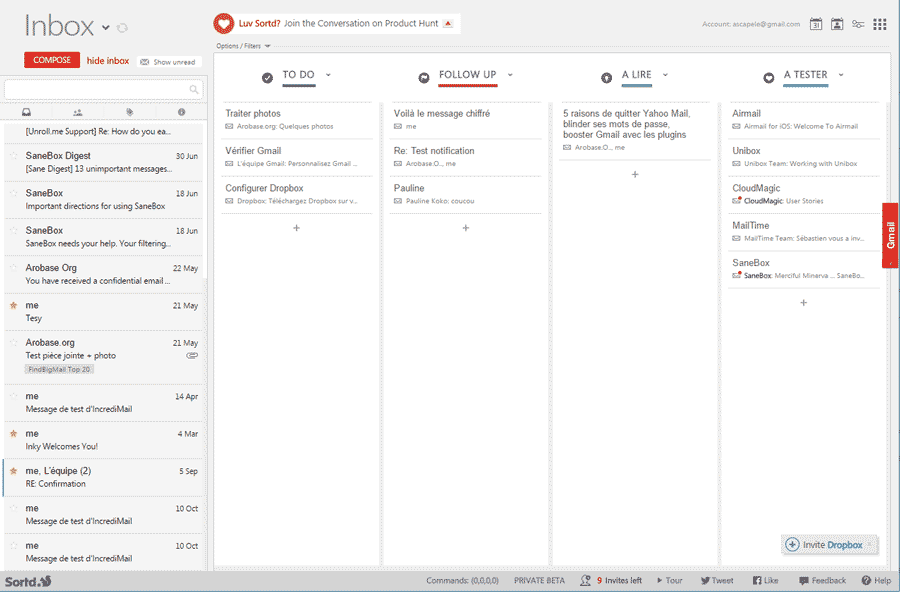Click the round icon beside FOLLOW UP

(x=424, y=78)
